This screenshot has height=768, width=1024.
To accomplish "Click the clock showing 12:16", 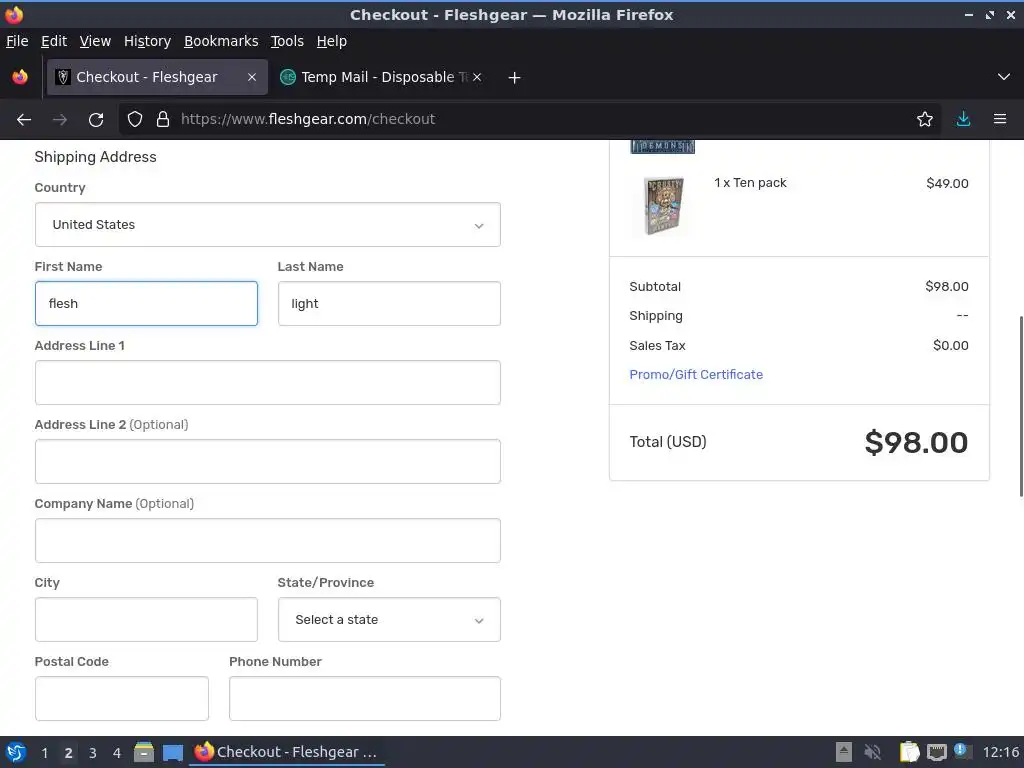I will click(x=1000, y=752).
